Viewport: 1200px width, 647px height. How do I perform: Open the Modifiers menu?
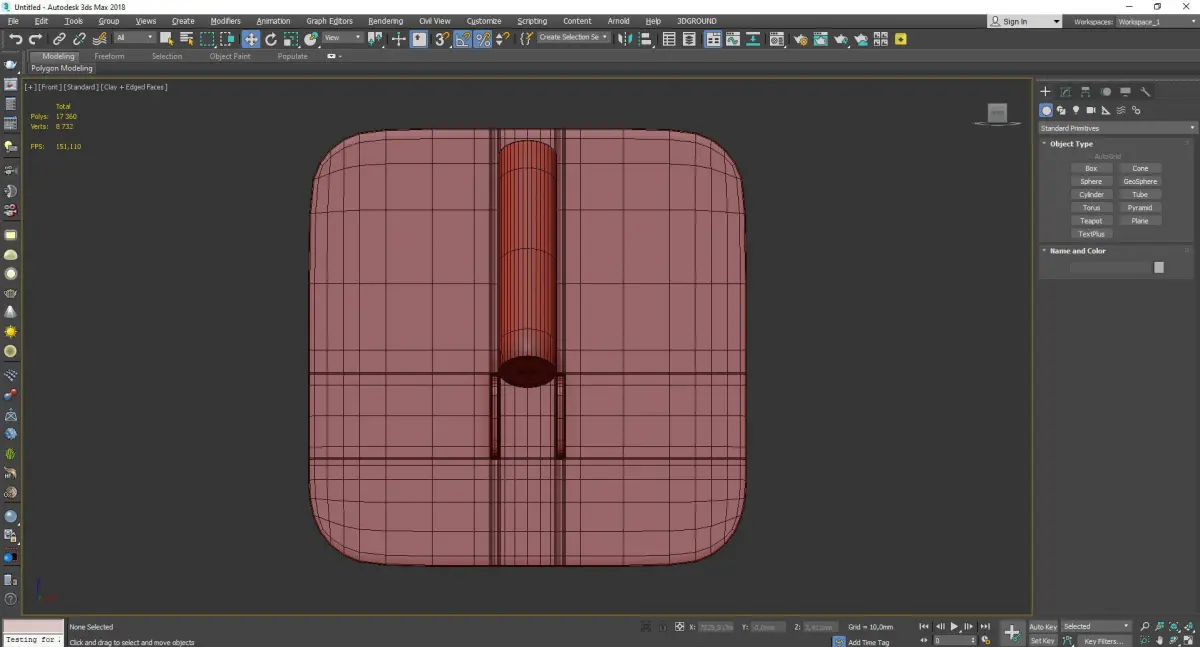point(225,21)
